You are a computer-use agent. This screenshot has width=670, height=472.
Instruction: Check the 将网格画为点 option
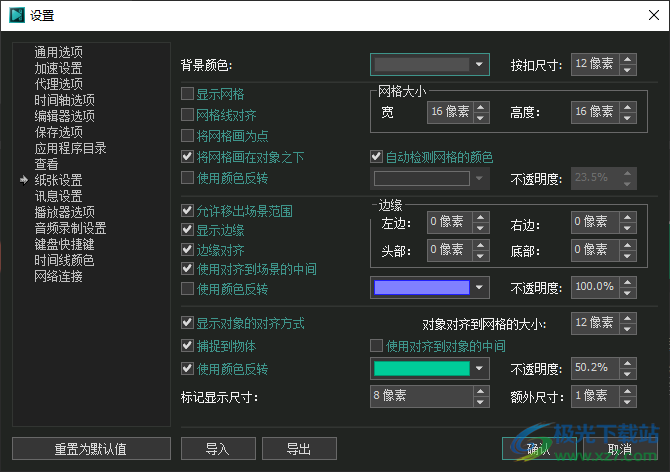pyautogui.click(x=187, y=135)
